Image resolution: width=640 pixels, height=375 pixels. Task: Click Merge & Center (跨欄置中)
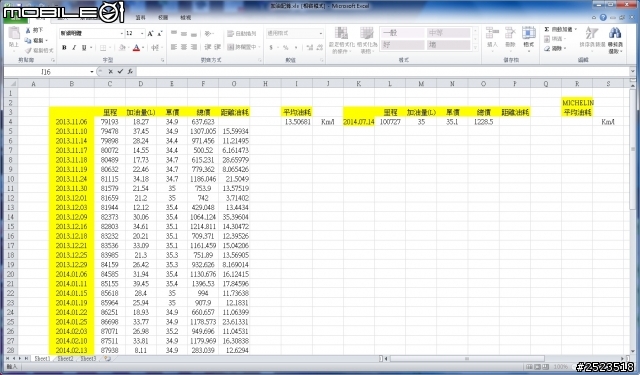(243, 47)
